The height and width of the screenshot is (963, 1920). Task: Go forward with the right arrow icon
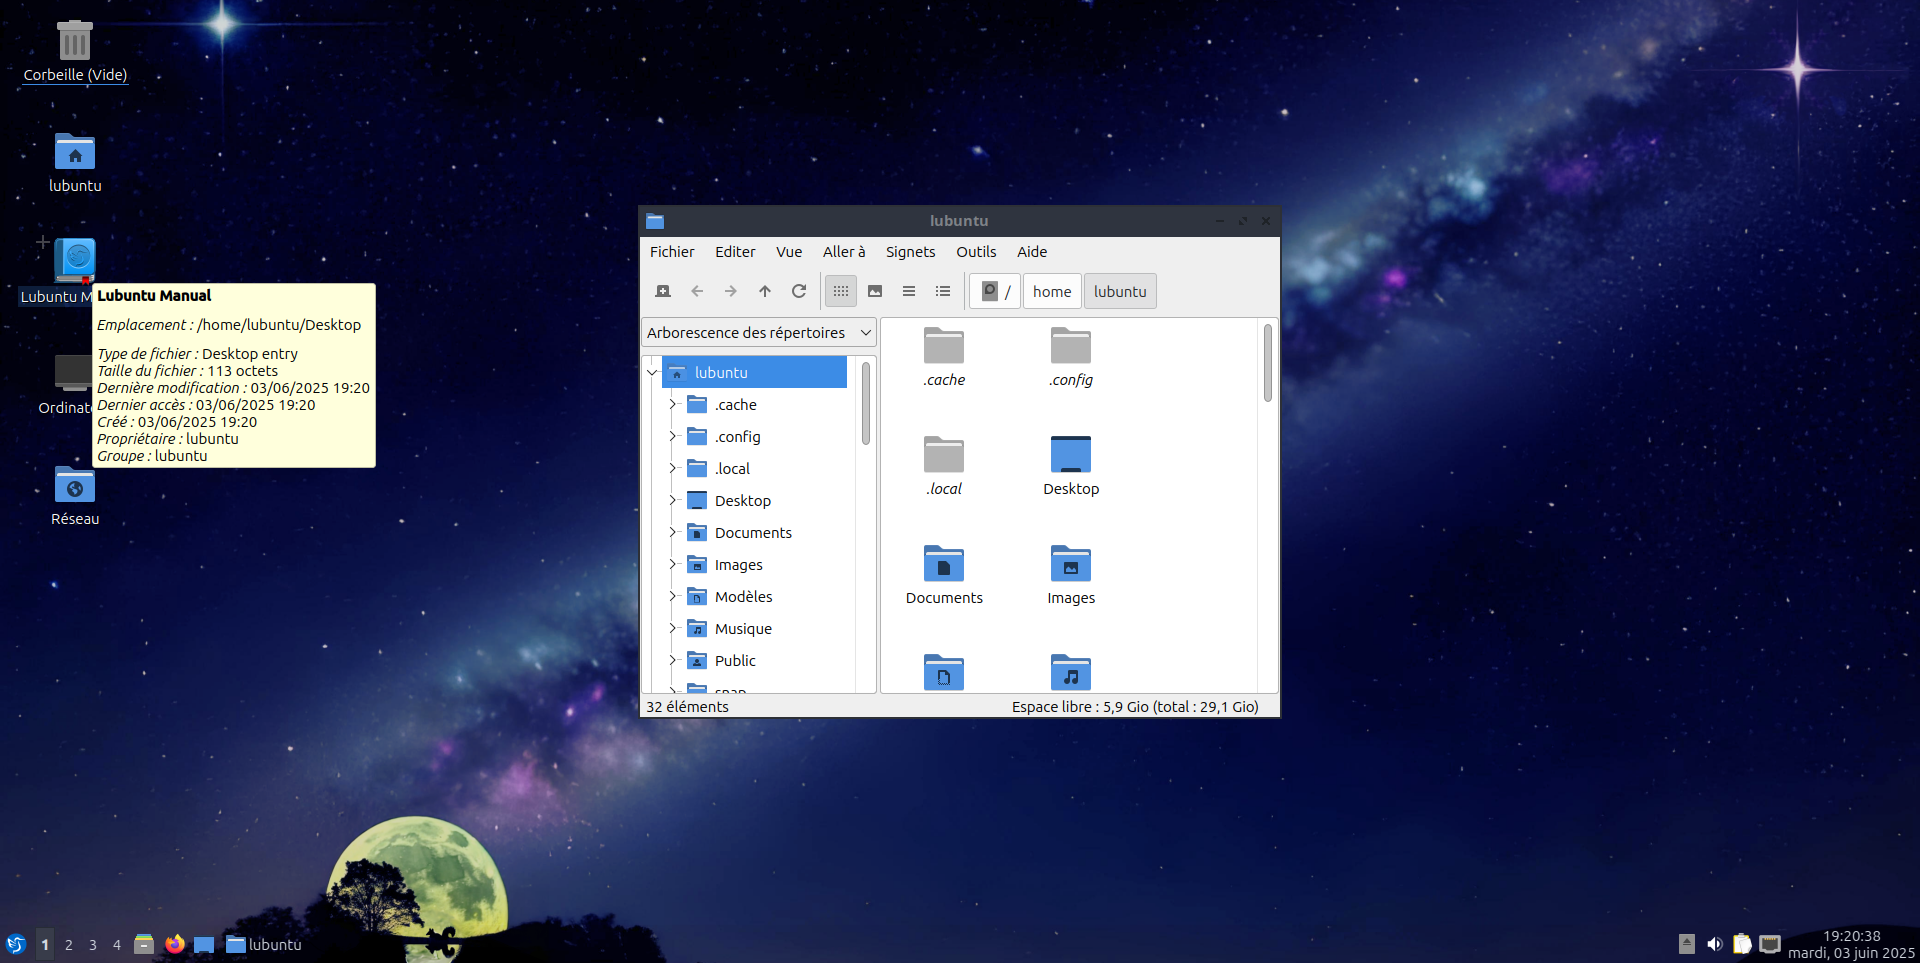tap(731, 291)
